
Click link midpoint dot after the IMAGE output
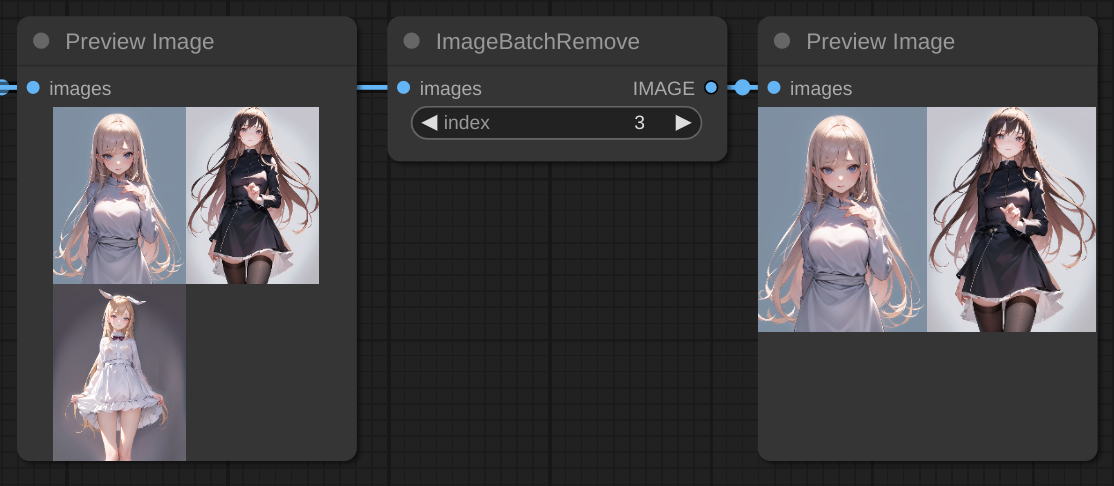pyautogui.click(x=742, y=88)
